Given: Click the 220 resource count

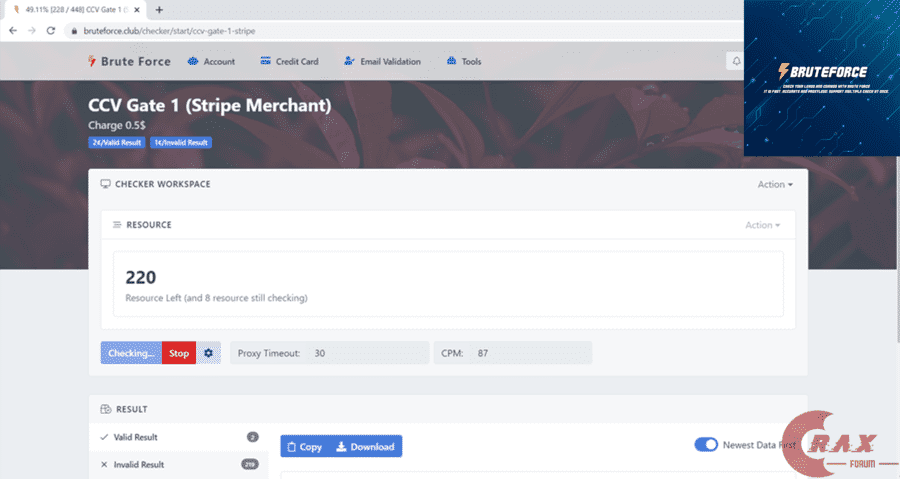Looking at the screenshot, I should 141,277.
